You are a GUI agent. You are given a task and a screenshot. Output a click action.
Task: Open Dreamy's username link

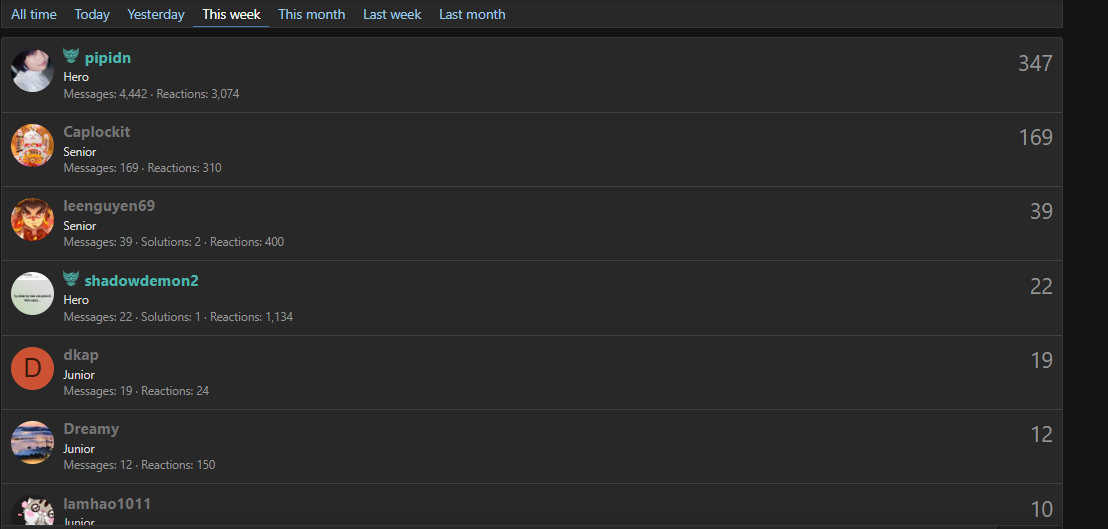click(91, 429)
